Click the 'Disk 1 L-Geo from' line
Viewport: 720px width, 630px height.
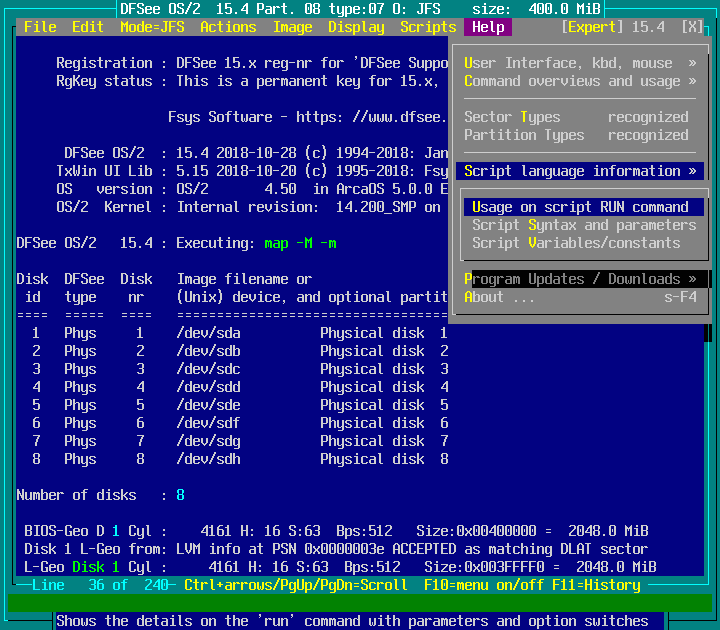[x=336, y=549]
